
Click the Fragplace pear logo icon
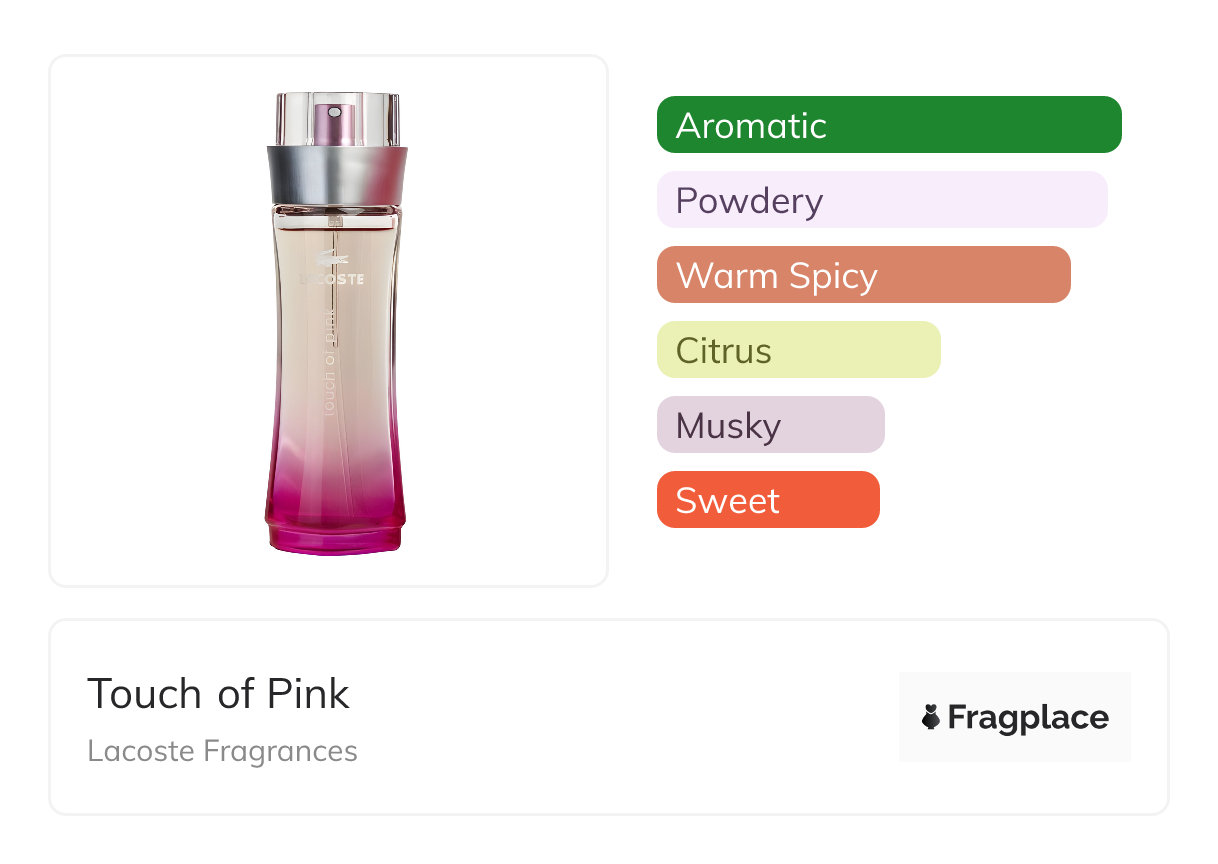coord(931,717)
